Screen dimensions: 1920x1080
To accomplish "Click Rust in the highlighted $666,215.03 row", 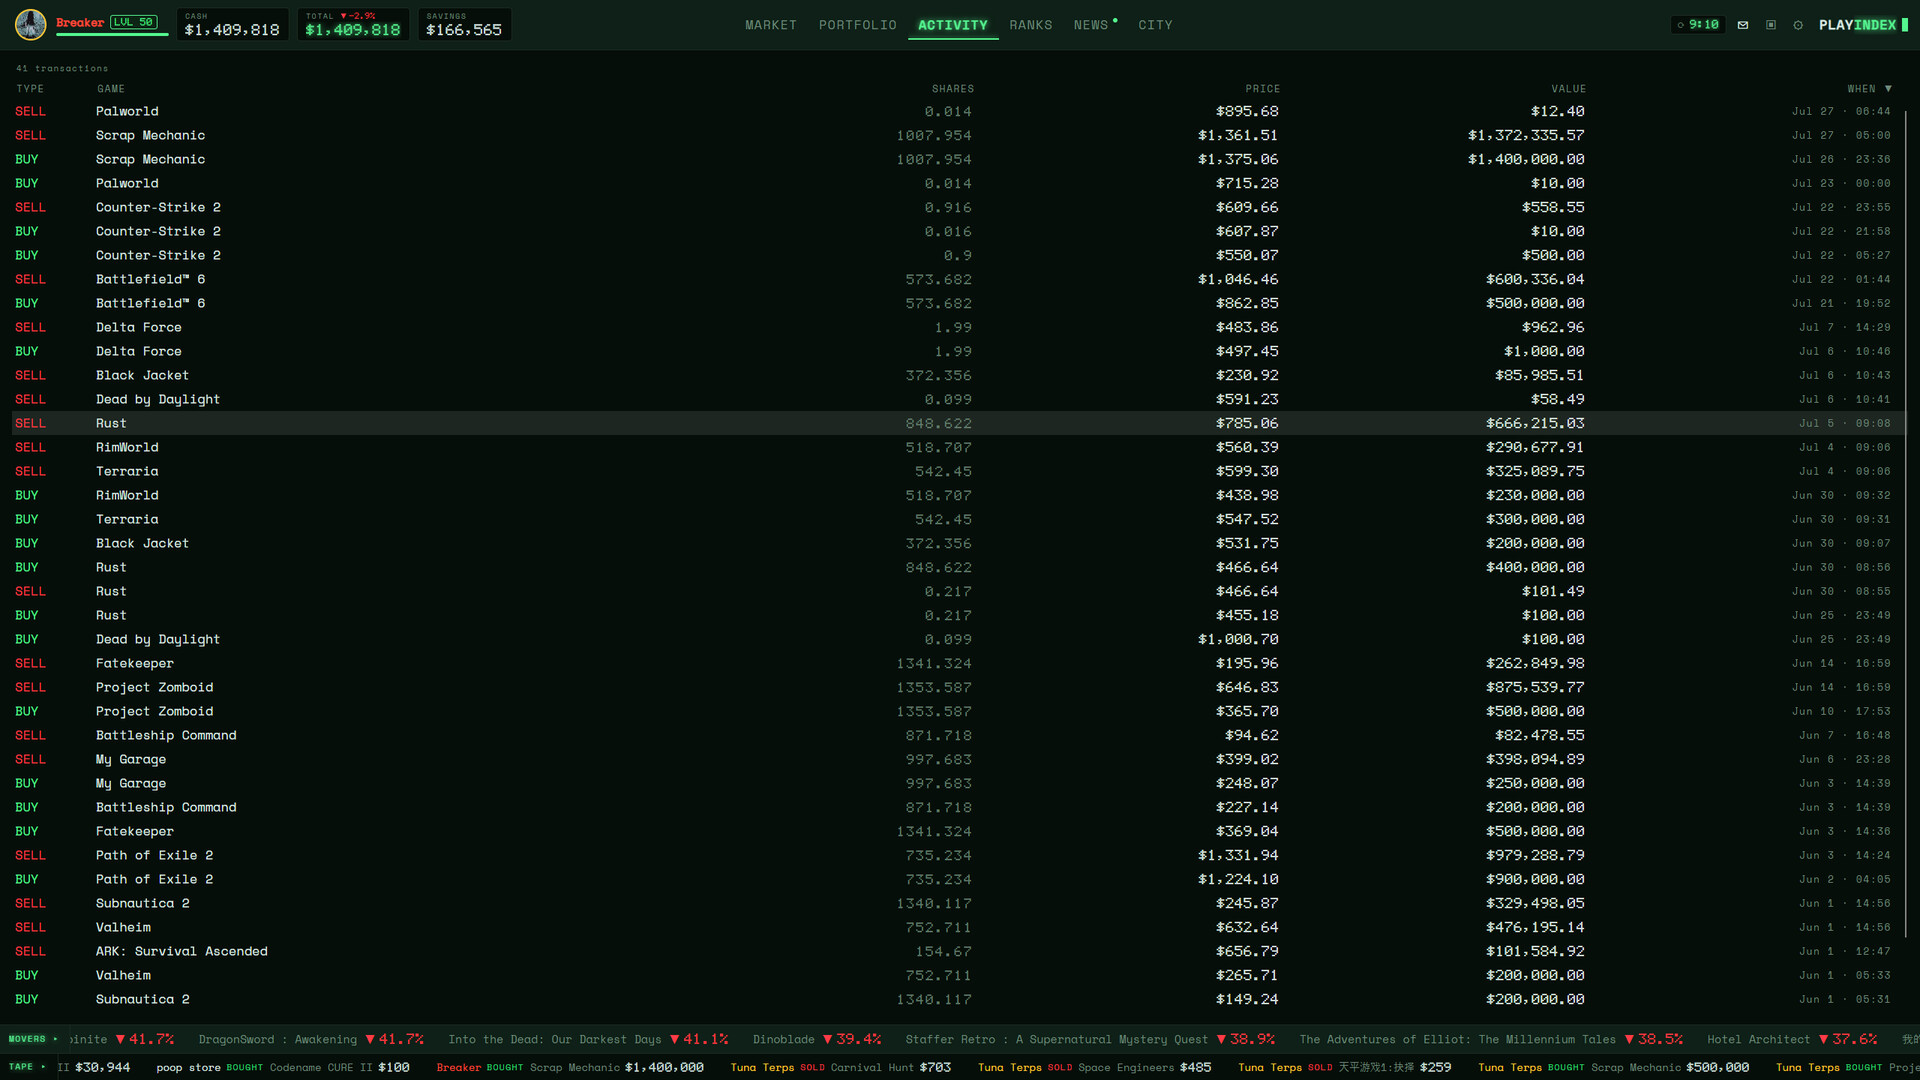I will [x=111, y=423].
